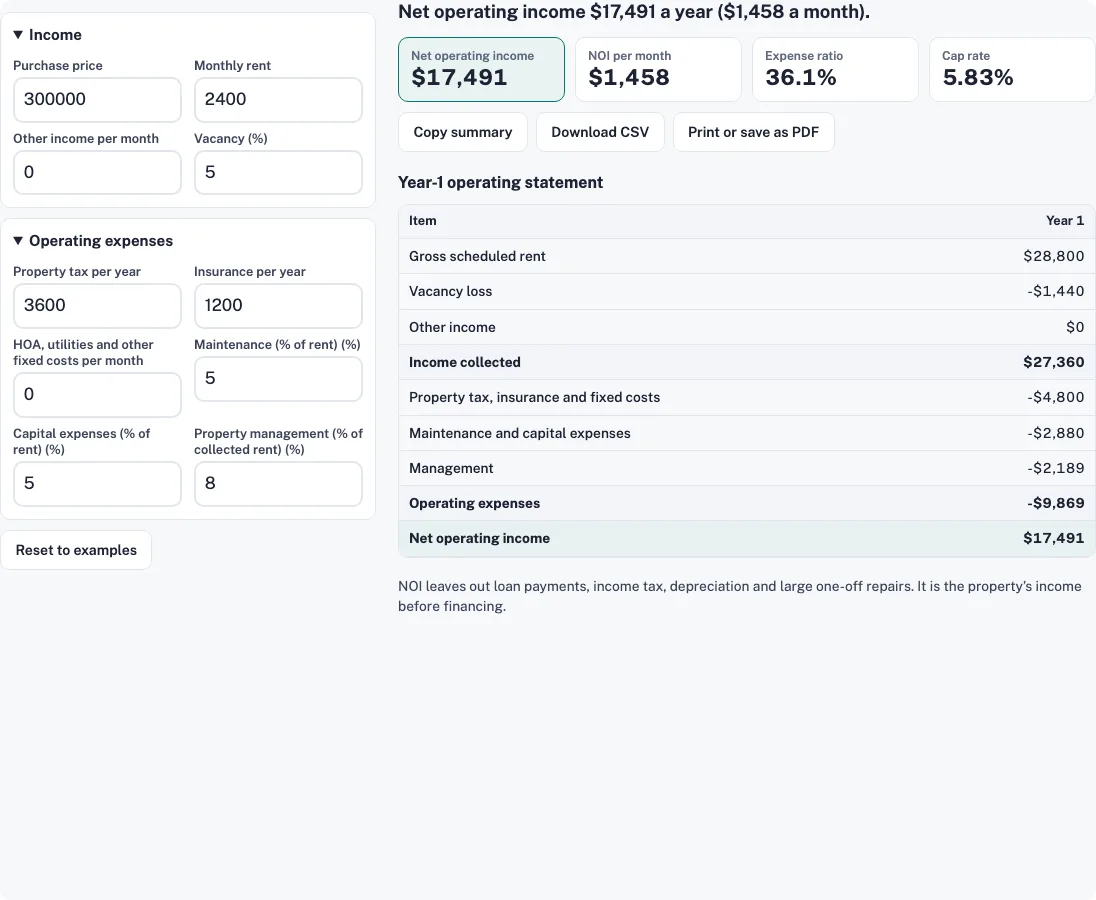1096x900 pixels.
Task: Click the Maintenance percent of rent field
Action: (x=278, y=379)
